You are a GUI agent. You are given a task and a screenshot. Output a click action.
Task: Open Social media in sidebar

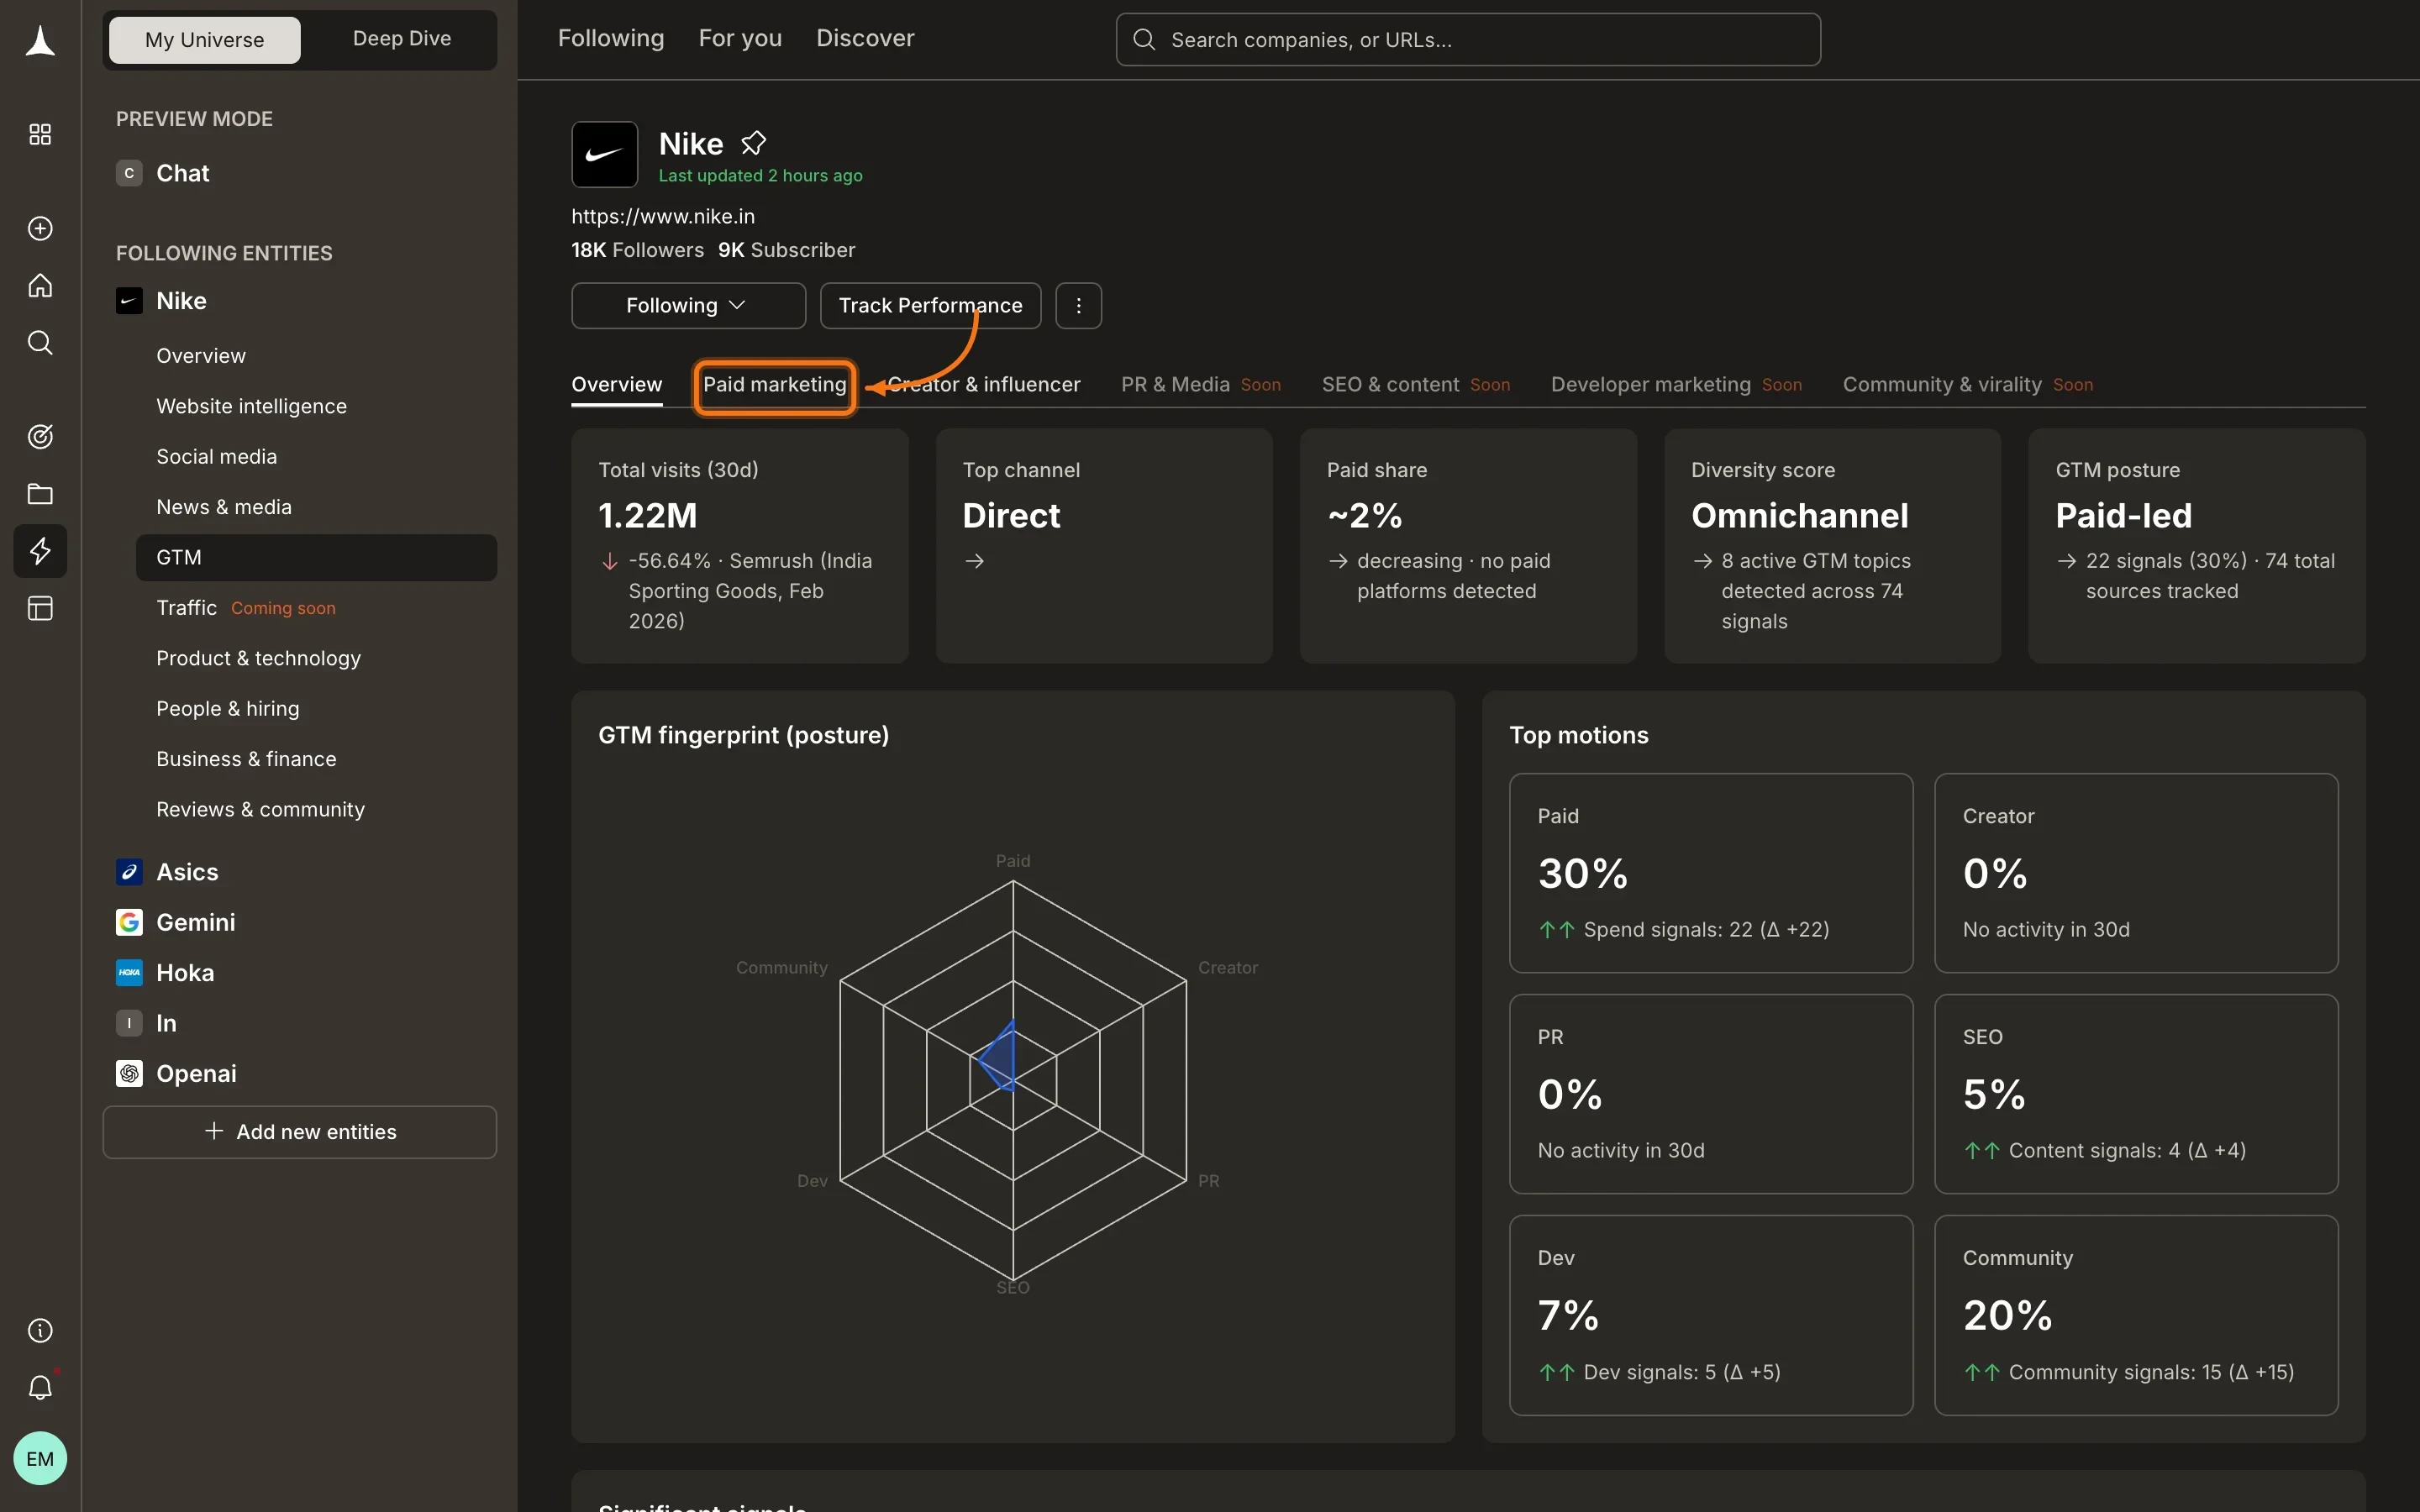click(x=217, y=457)
